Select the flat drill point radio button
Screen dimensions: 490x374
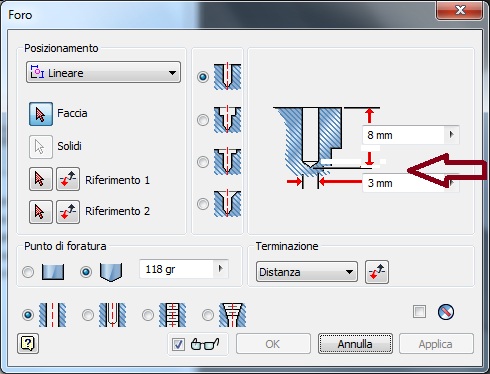click(28, 272)
